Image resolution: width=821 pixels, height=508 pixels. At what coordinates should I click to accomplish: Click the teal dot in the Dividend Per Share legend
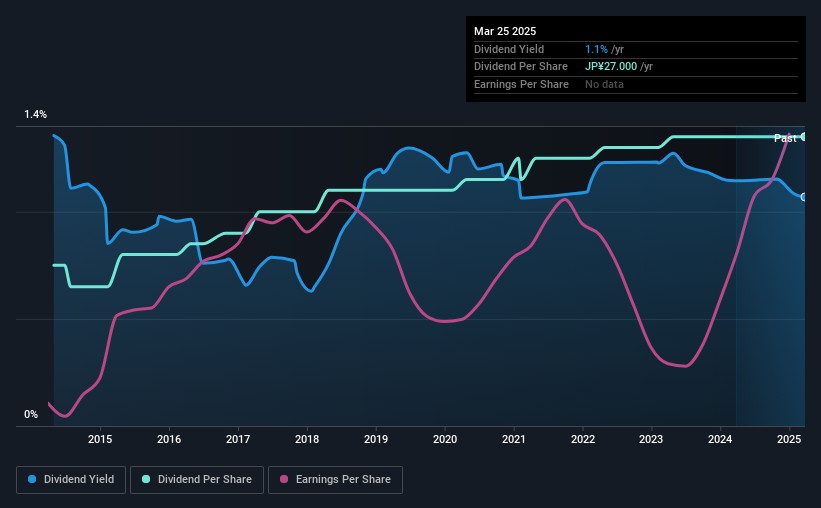click(x=146, y=480)
